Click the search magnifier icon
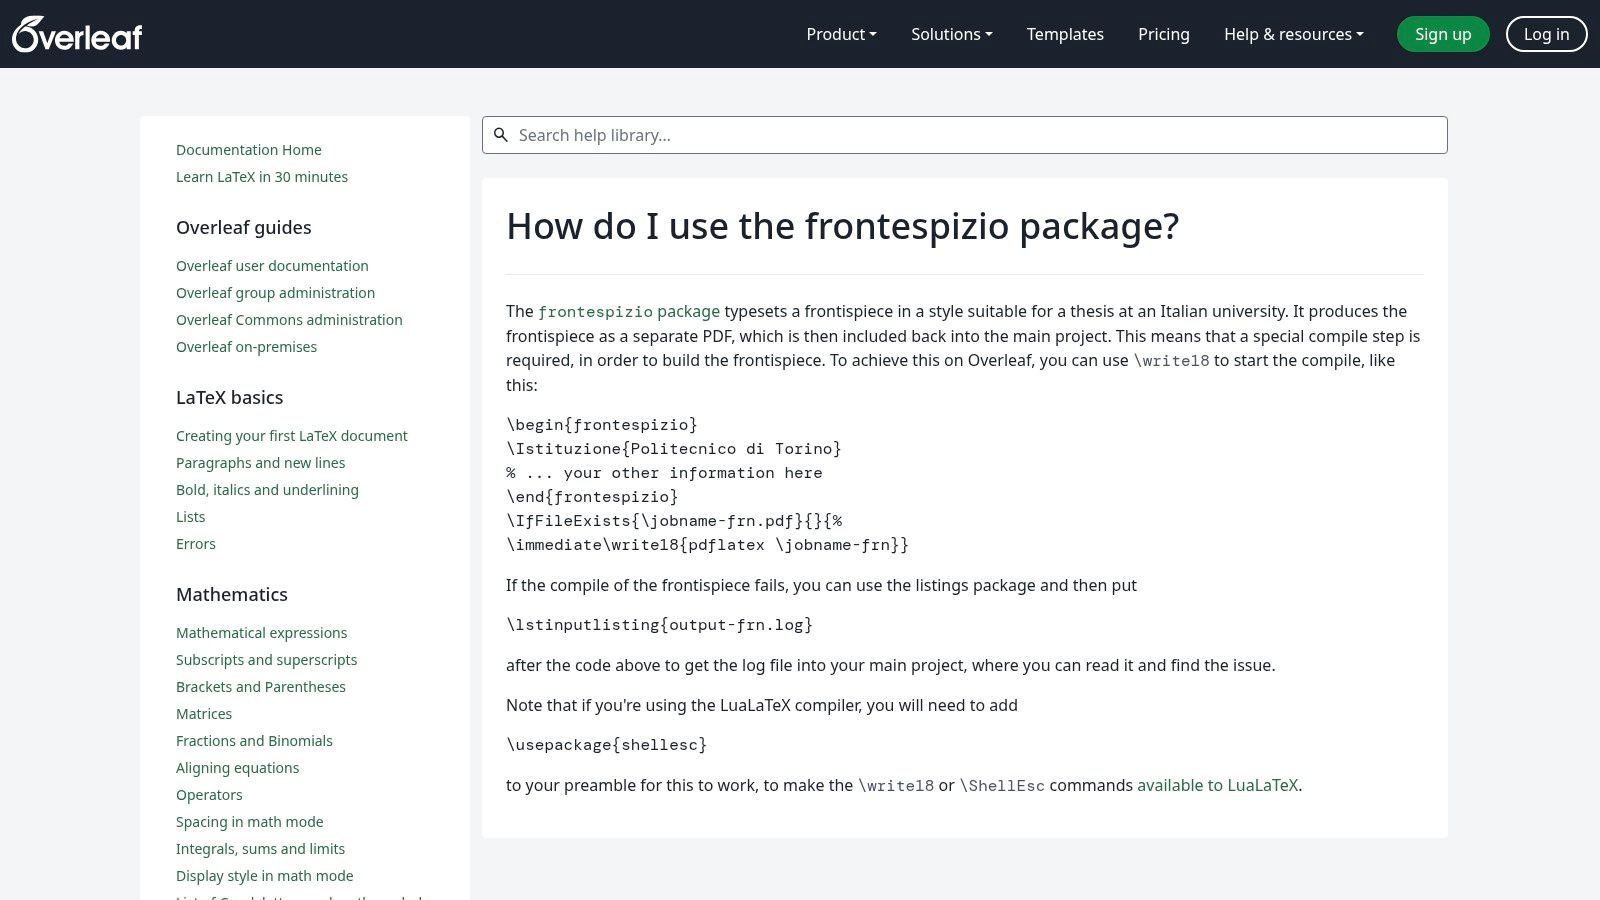Image resolution: width=1600 pixels, height=900 pixels. 501,135
